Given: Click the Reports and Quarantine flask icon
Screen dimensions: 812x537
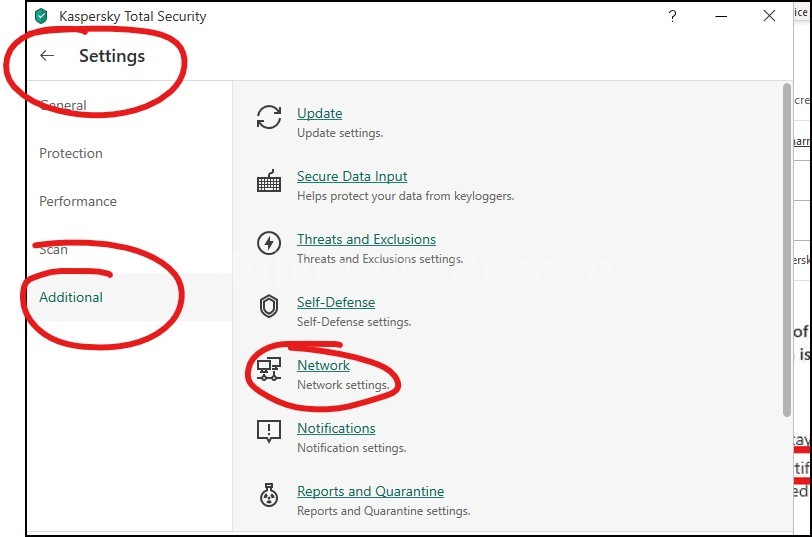Looking at the screenshot, I should click(x=269, y=495).
